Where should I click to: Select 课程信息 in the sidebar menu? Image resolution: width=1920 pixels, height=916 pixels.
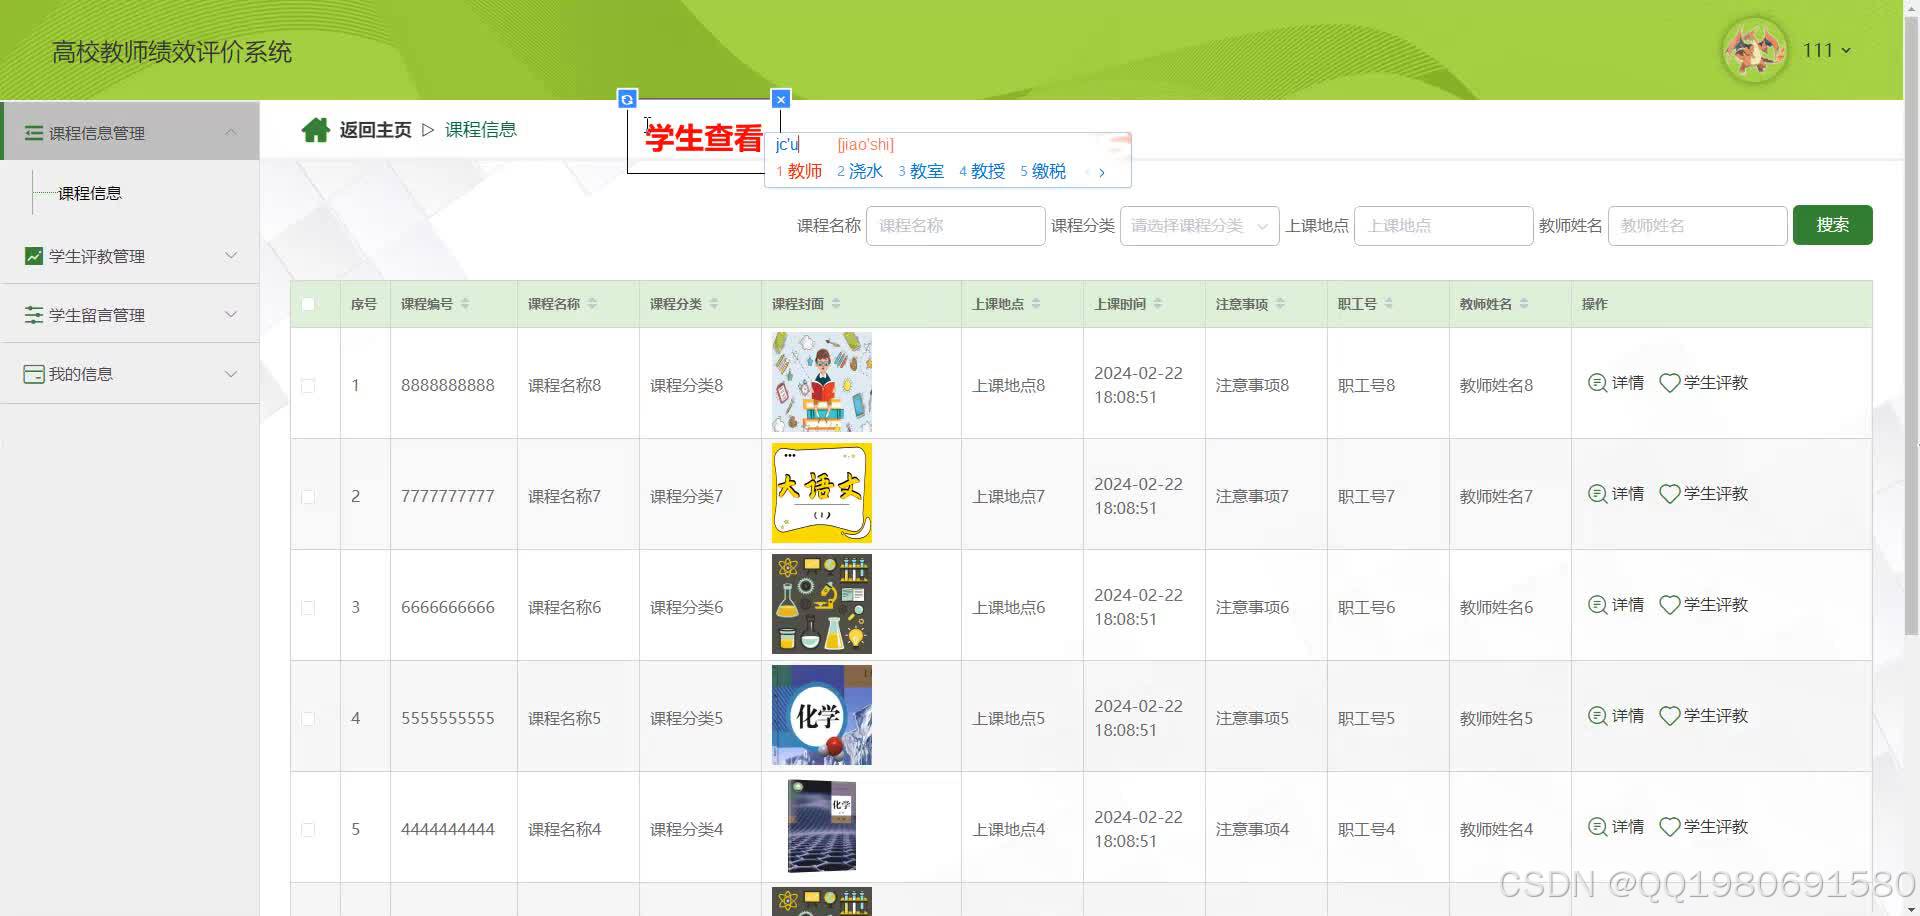coord(90,192)
